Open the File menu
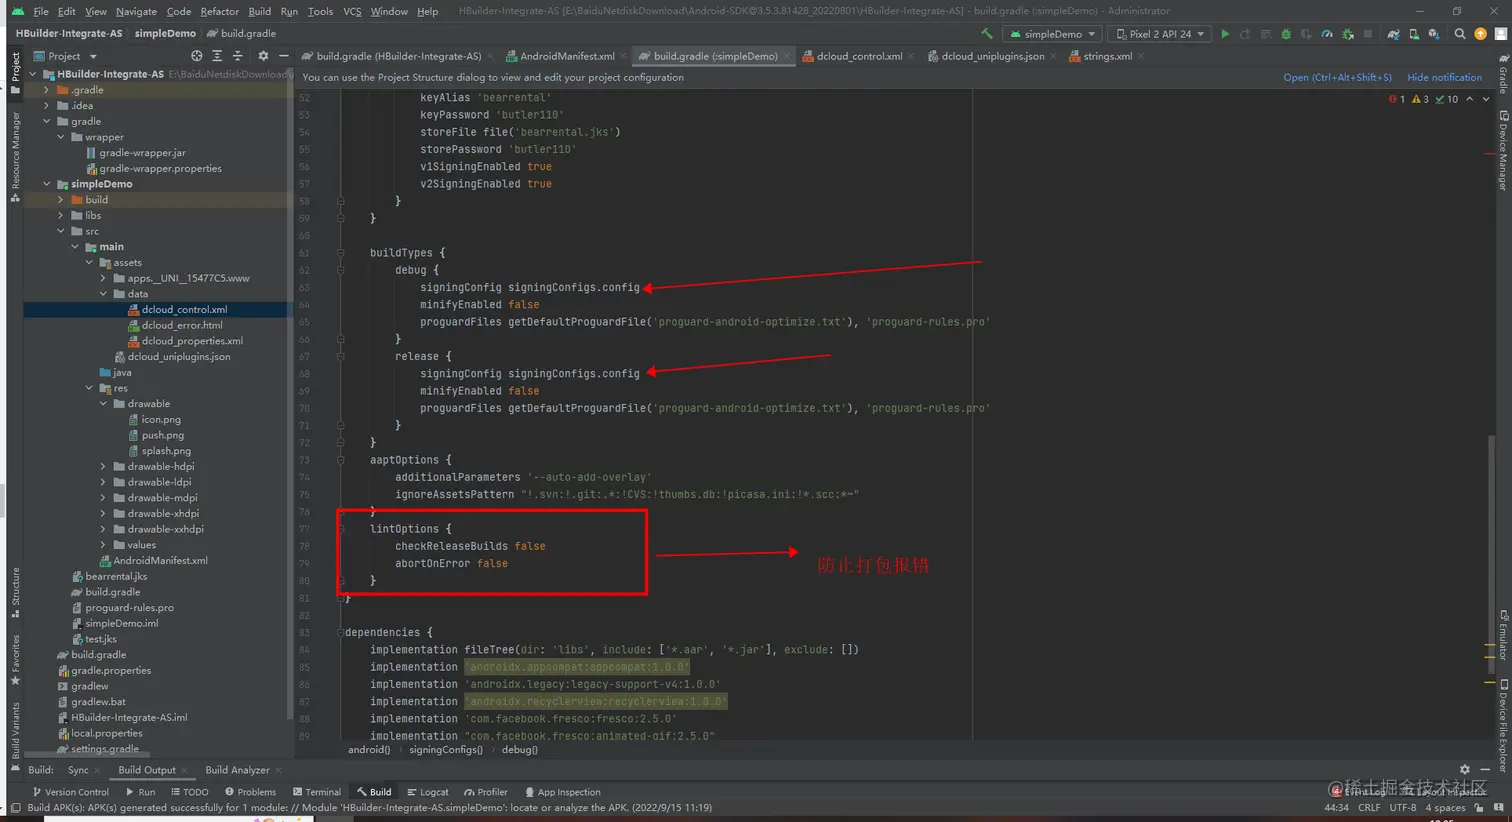 click(x=41, y=11)
